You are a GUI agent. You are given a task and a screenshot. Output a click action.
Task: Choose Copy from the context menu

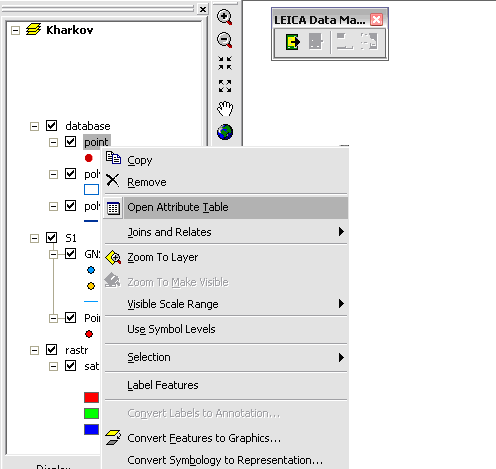click(226, 160)
